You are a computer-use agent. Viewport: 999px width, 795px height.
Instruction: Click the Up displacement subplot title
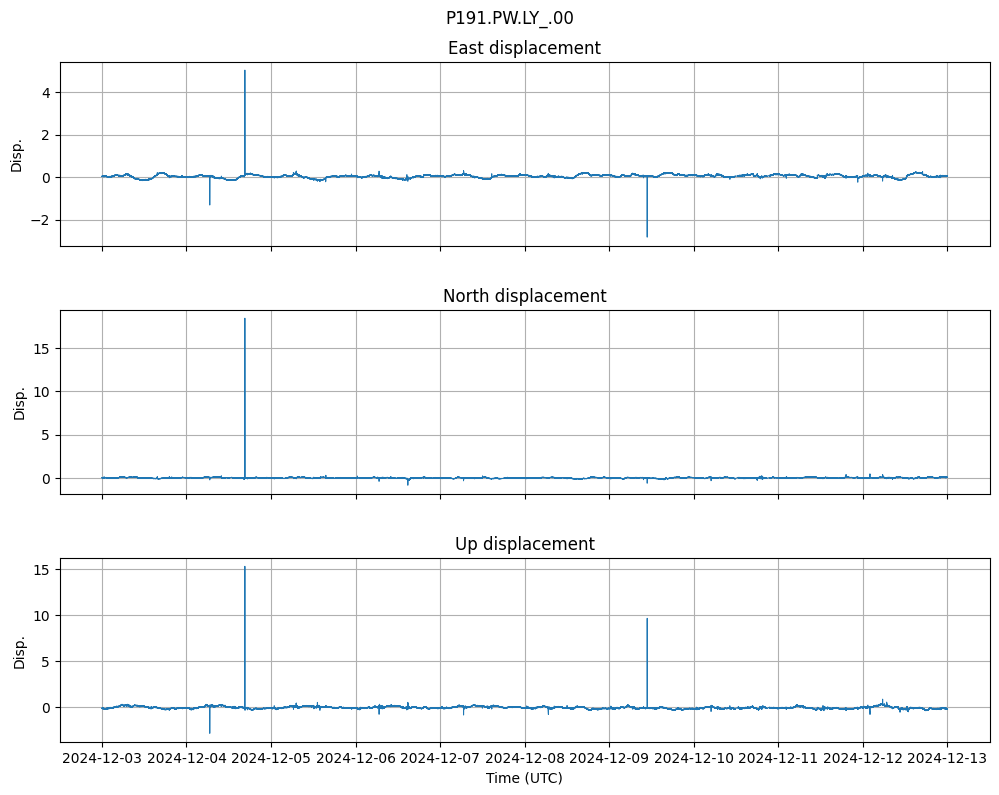coord(524,544)
